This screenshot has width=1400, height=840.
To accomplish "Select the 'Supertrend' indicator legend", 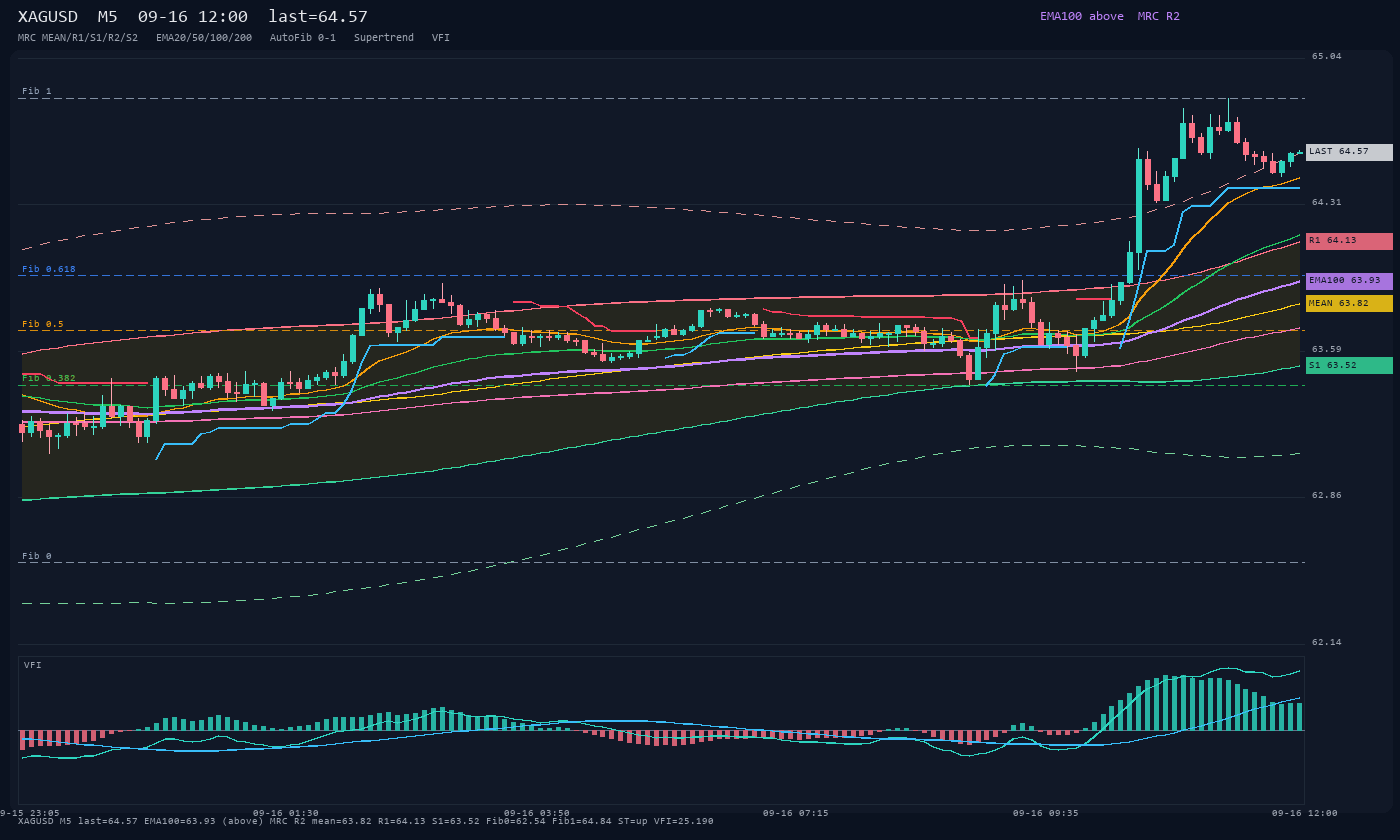I will pos(384,38).
